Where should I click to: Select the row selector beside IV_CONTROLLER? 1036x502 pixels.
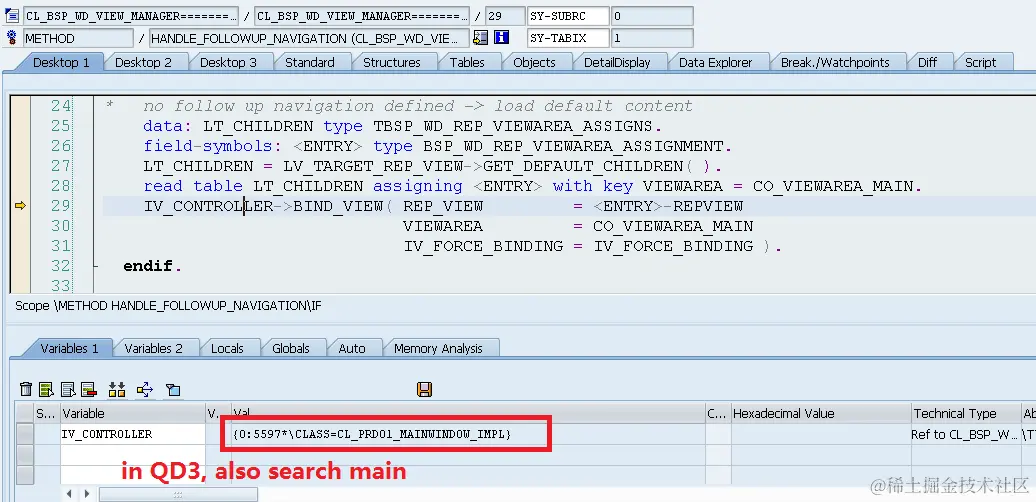pyautogui.click(x=25, y=434)
